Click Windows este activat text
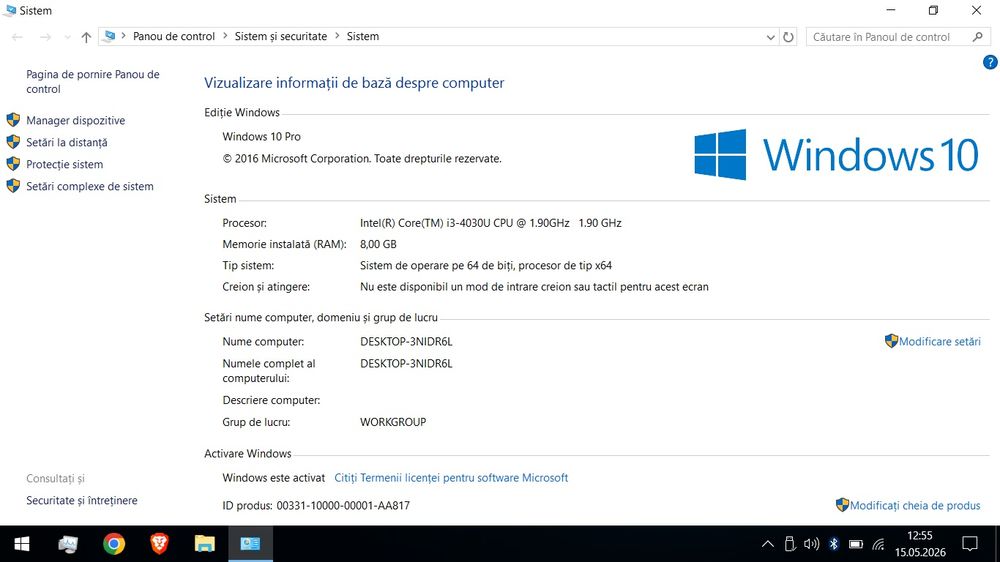This screenshot has height=562, width=1000. coord(274,478)
